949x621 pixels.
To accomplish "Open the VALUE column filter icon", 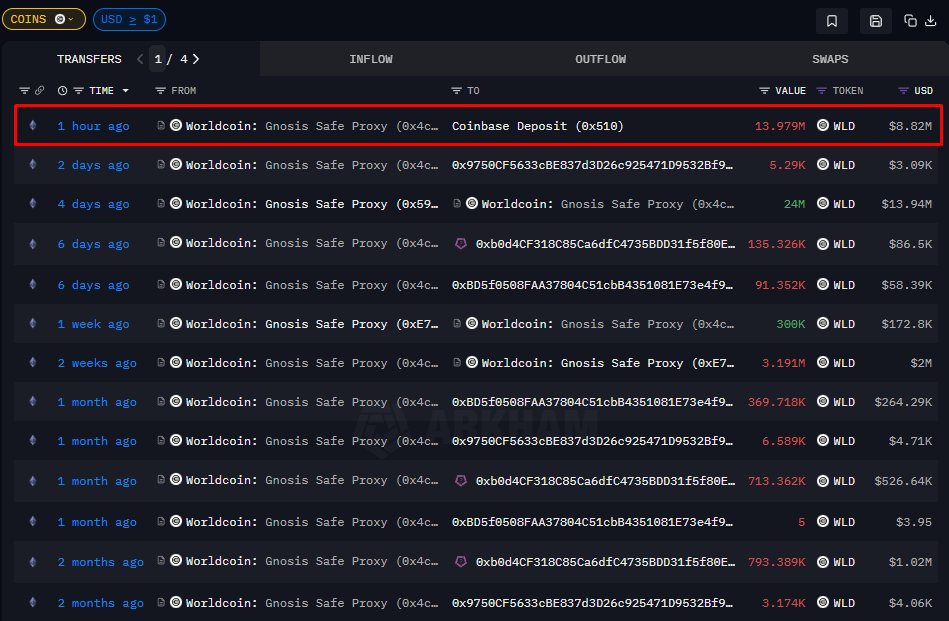I will pyautogui.click(x=765, y=91).
